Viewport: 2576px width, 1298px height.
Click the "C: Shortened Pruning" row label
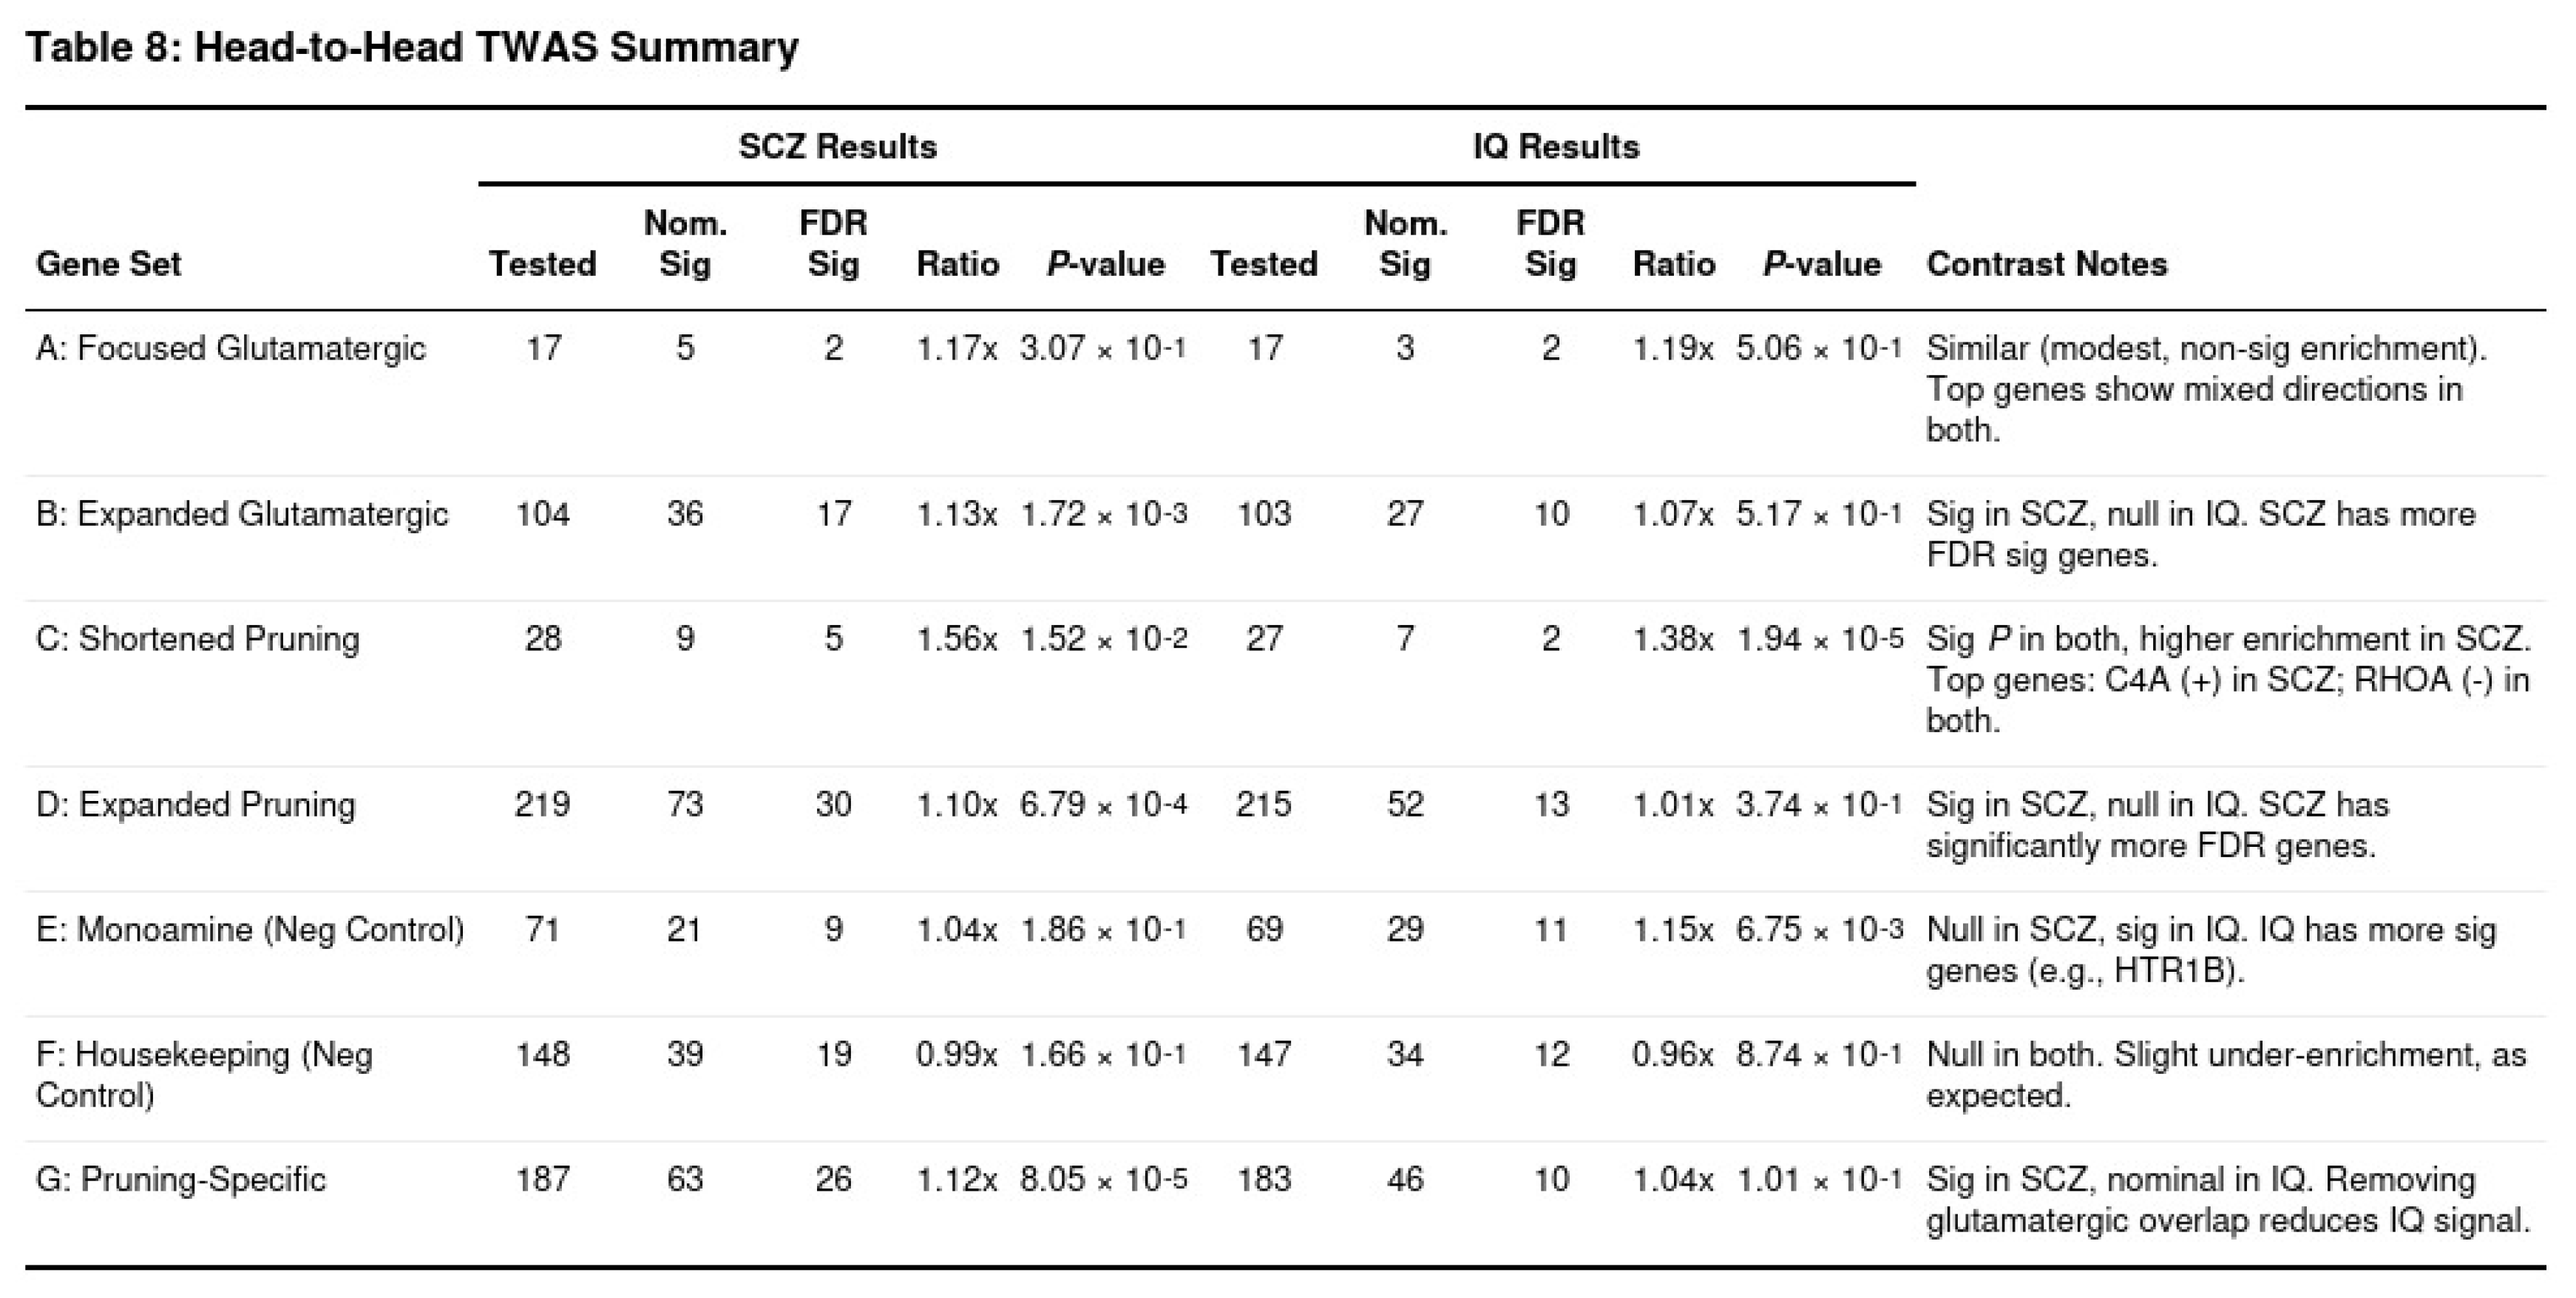pos(197,639)
